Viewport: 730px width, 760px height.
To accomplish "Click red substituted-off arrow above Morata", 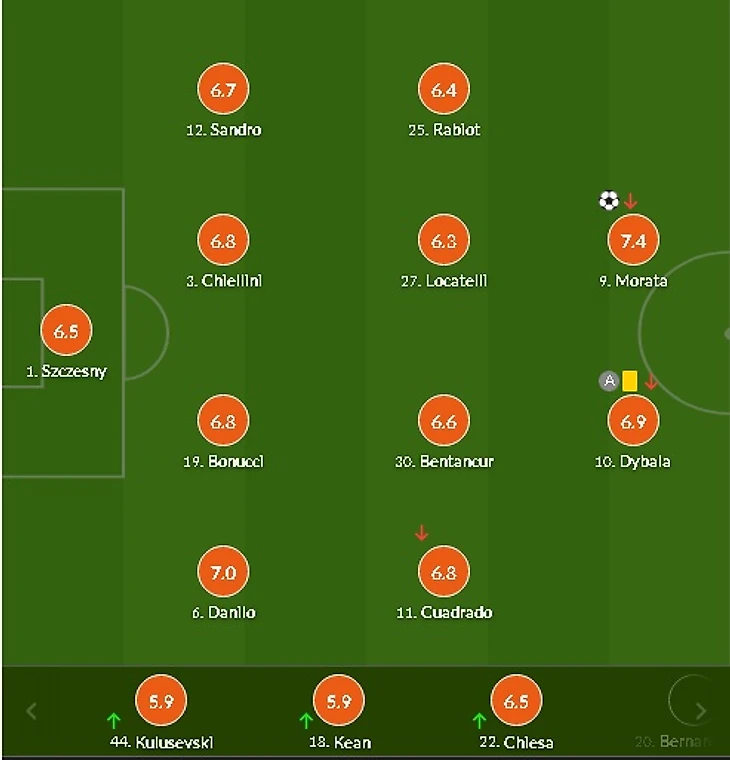I will (x=630, y=201).
